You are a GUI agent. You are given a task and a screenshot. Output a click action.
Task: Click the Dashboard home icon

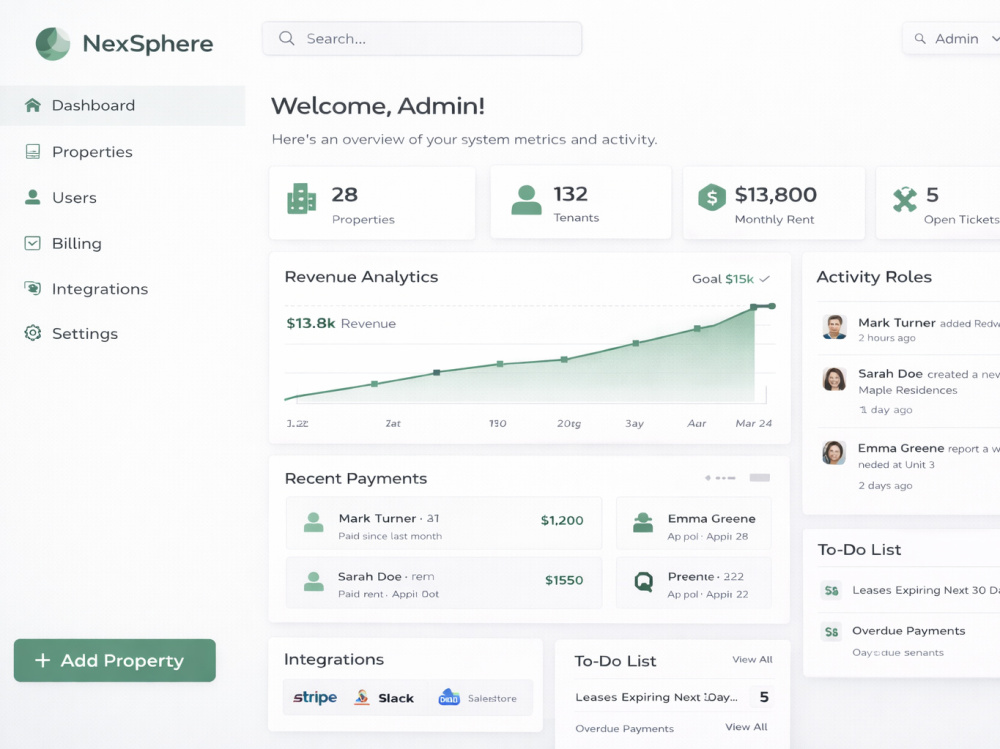pyautogui.click(x=33, y=105)
